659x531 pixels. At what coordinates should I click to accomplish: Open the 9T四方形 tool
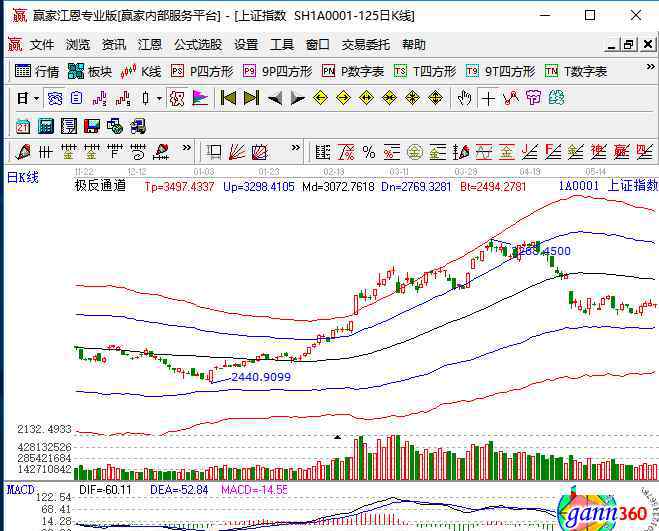click(x=499, y=71)
